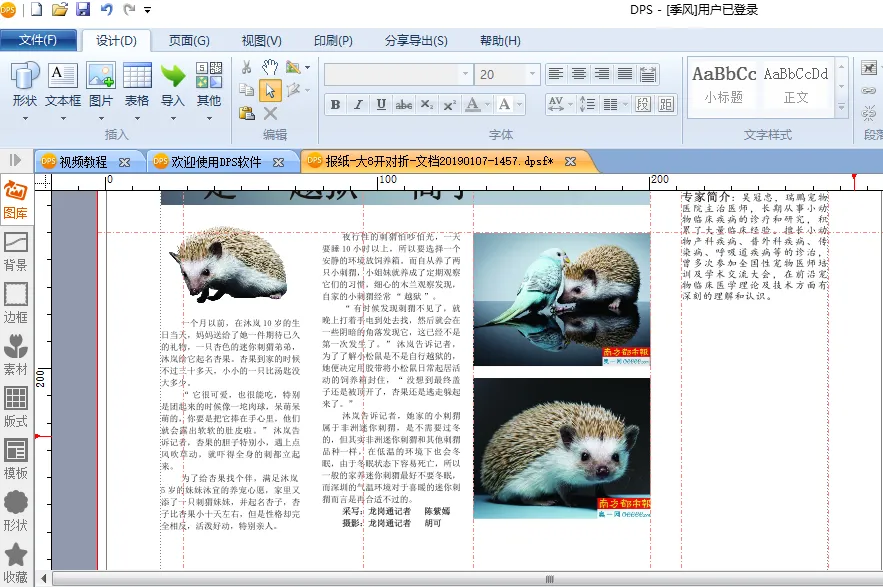Click the save floppy disk icon
The width and height of the screenshot is (883, 587).
coord(82,10)
